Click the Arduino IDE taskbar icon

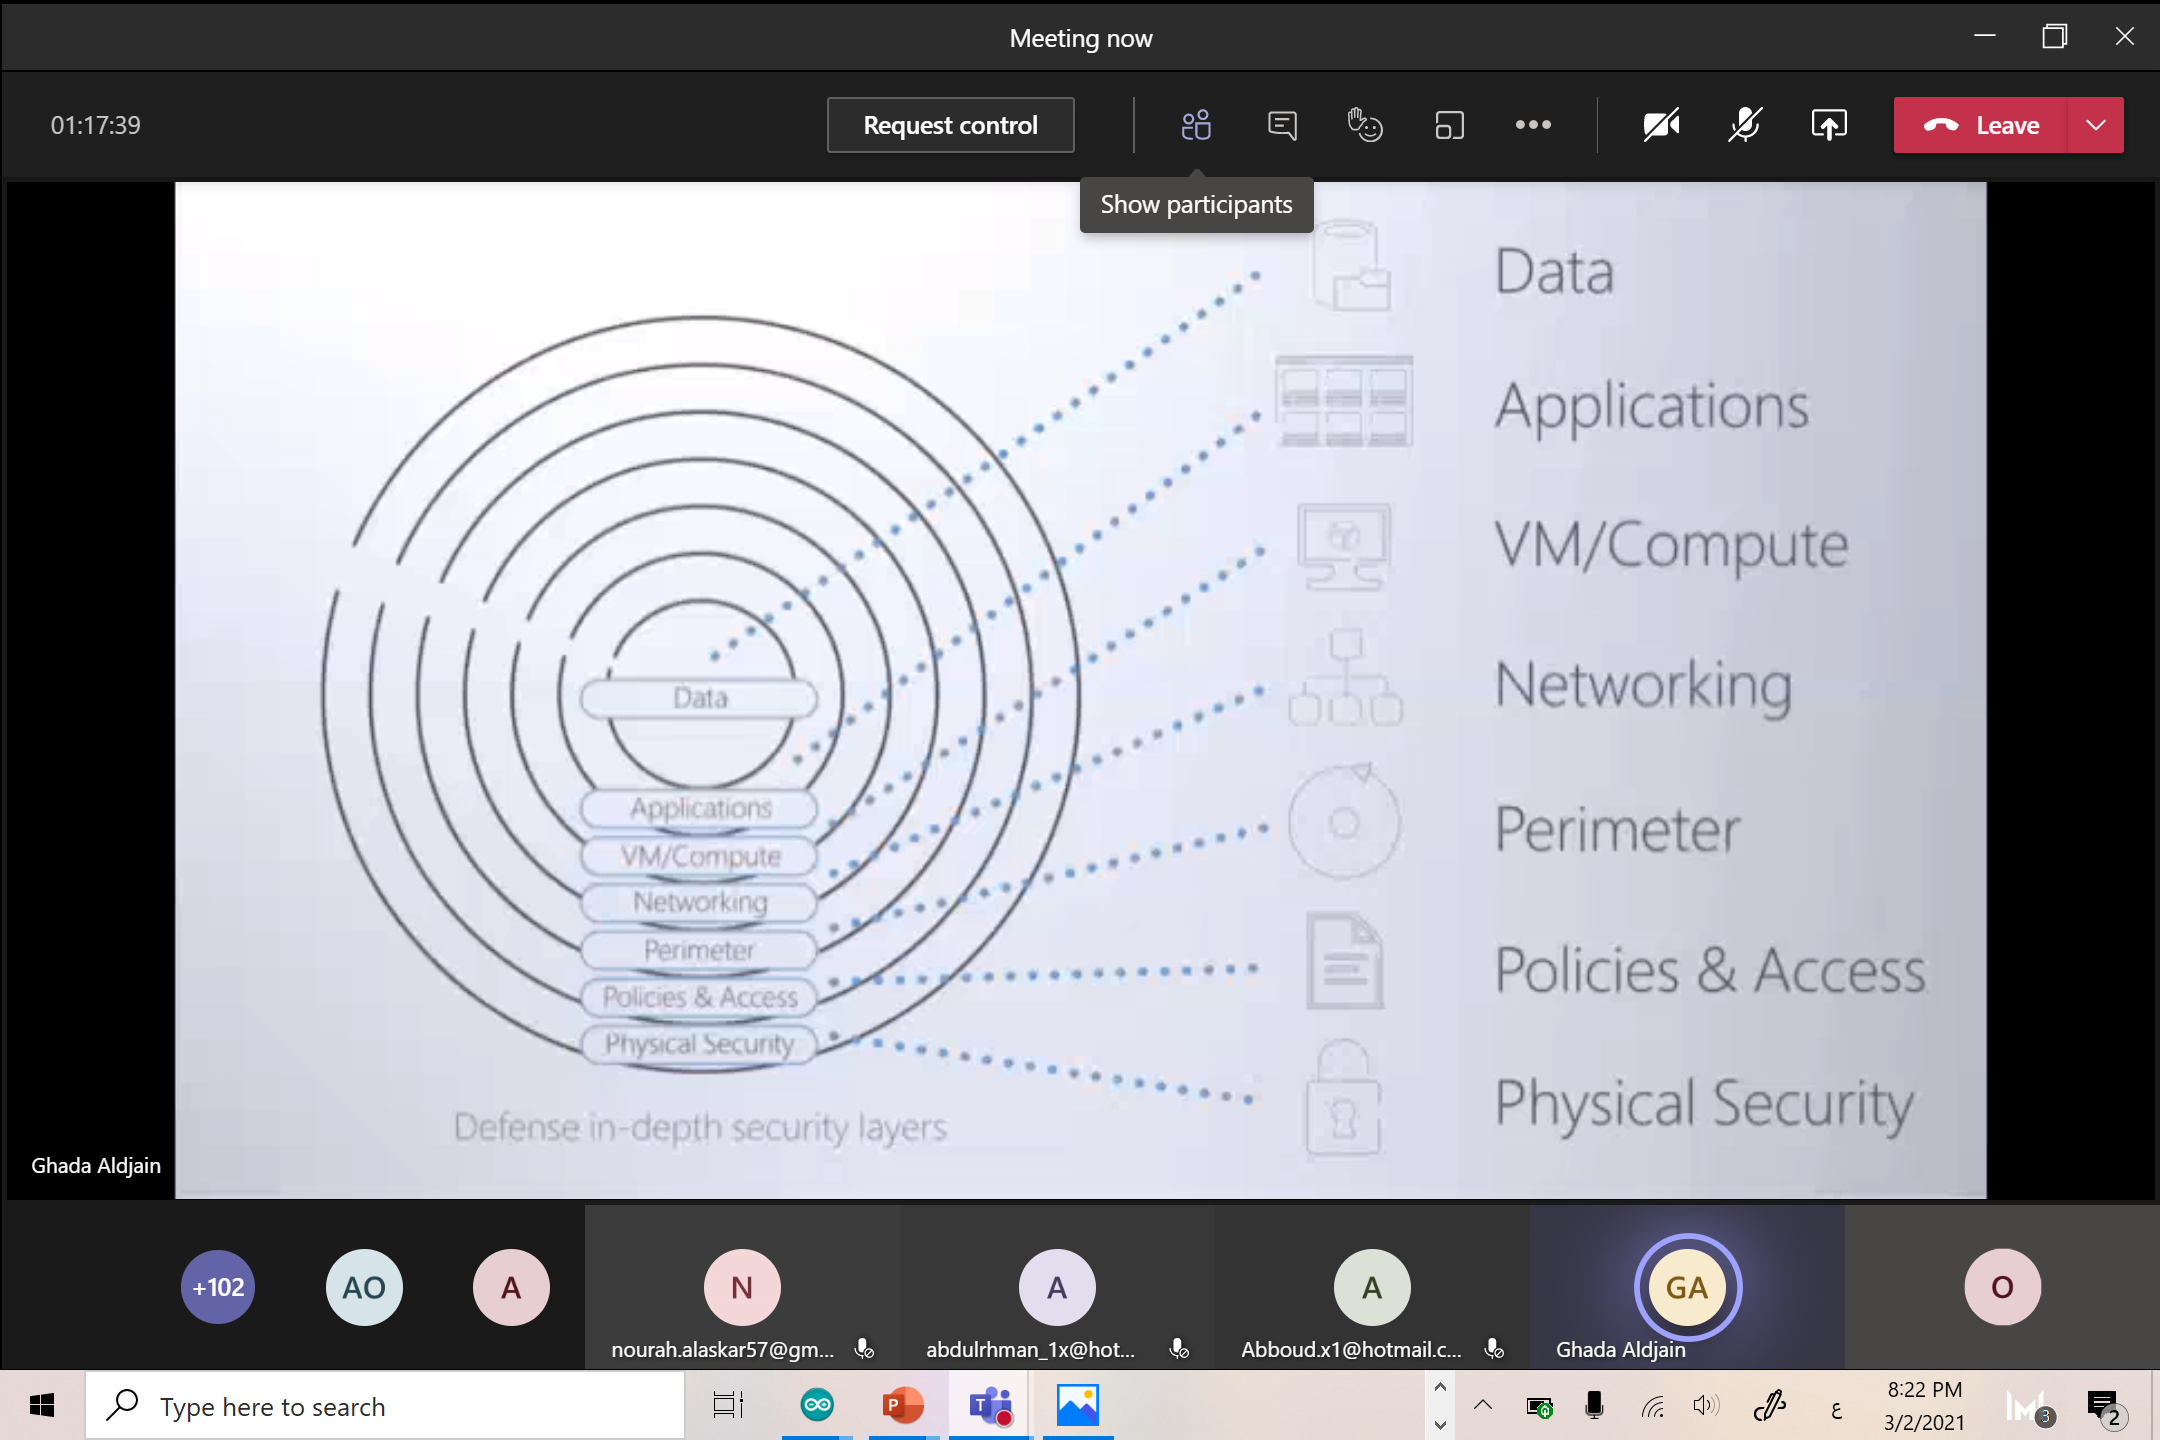817,1406
